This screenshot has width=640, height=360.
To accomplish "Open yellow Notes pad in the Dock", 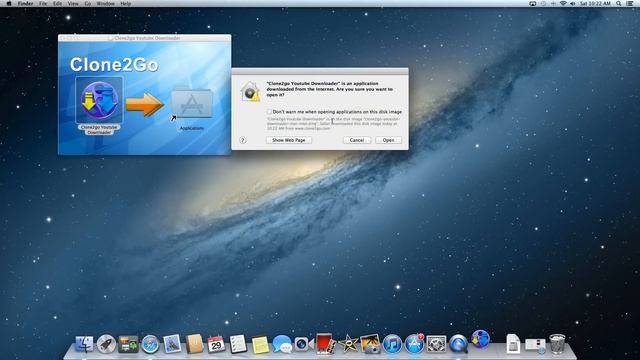I will [260, 345].
